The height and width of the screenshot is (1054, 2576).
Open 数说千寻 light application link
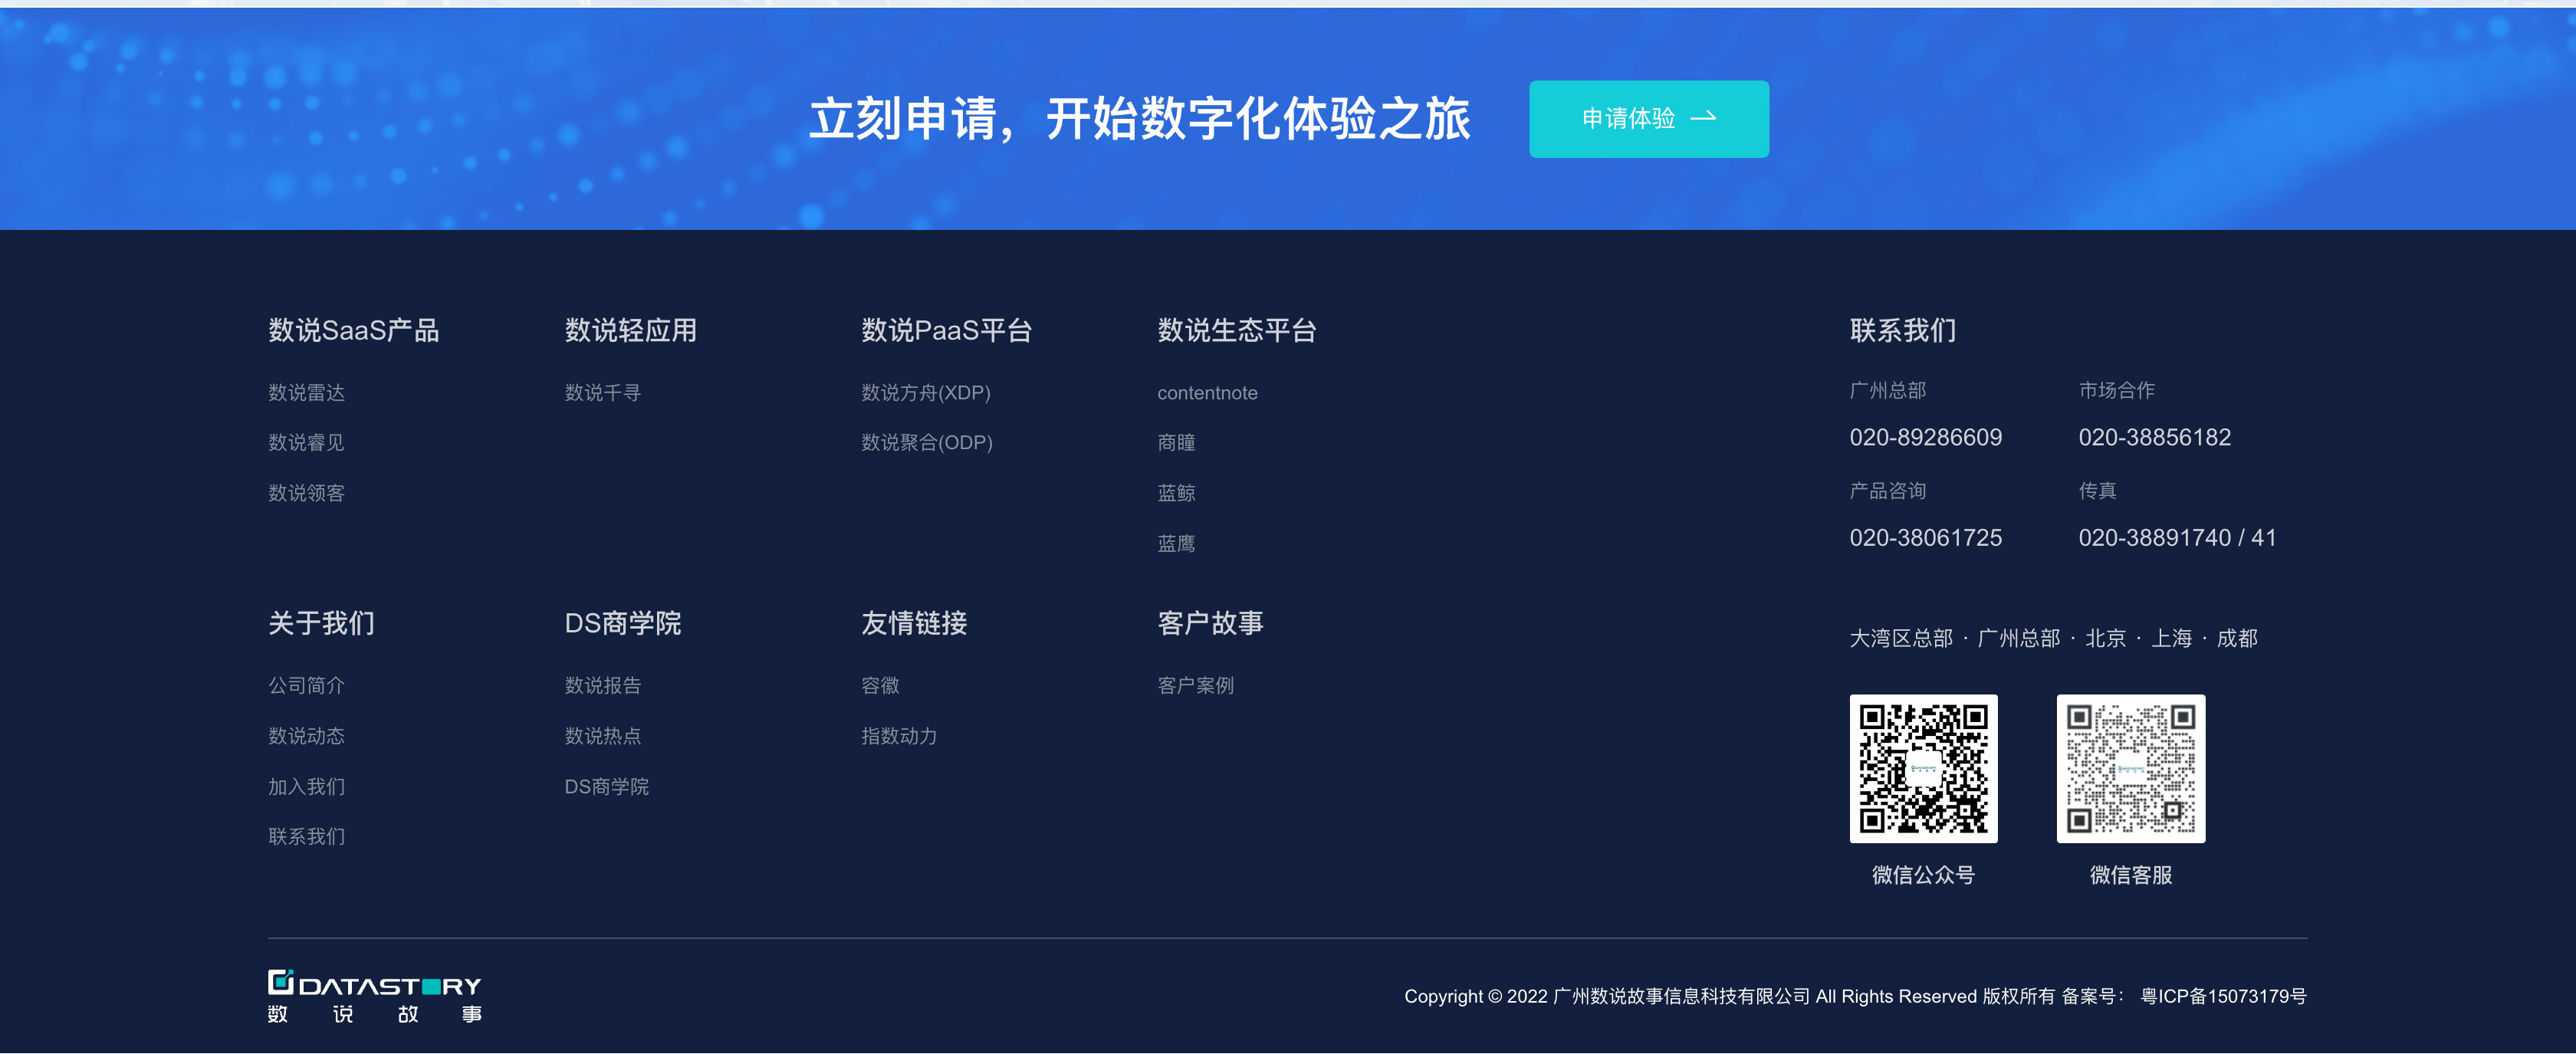click(x=601, y=393)
